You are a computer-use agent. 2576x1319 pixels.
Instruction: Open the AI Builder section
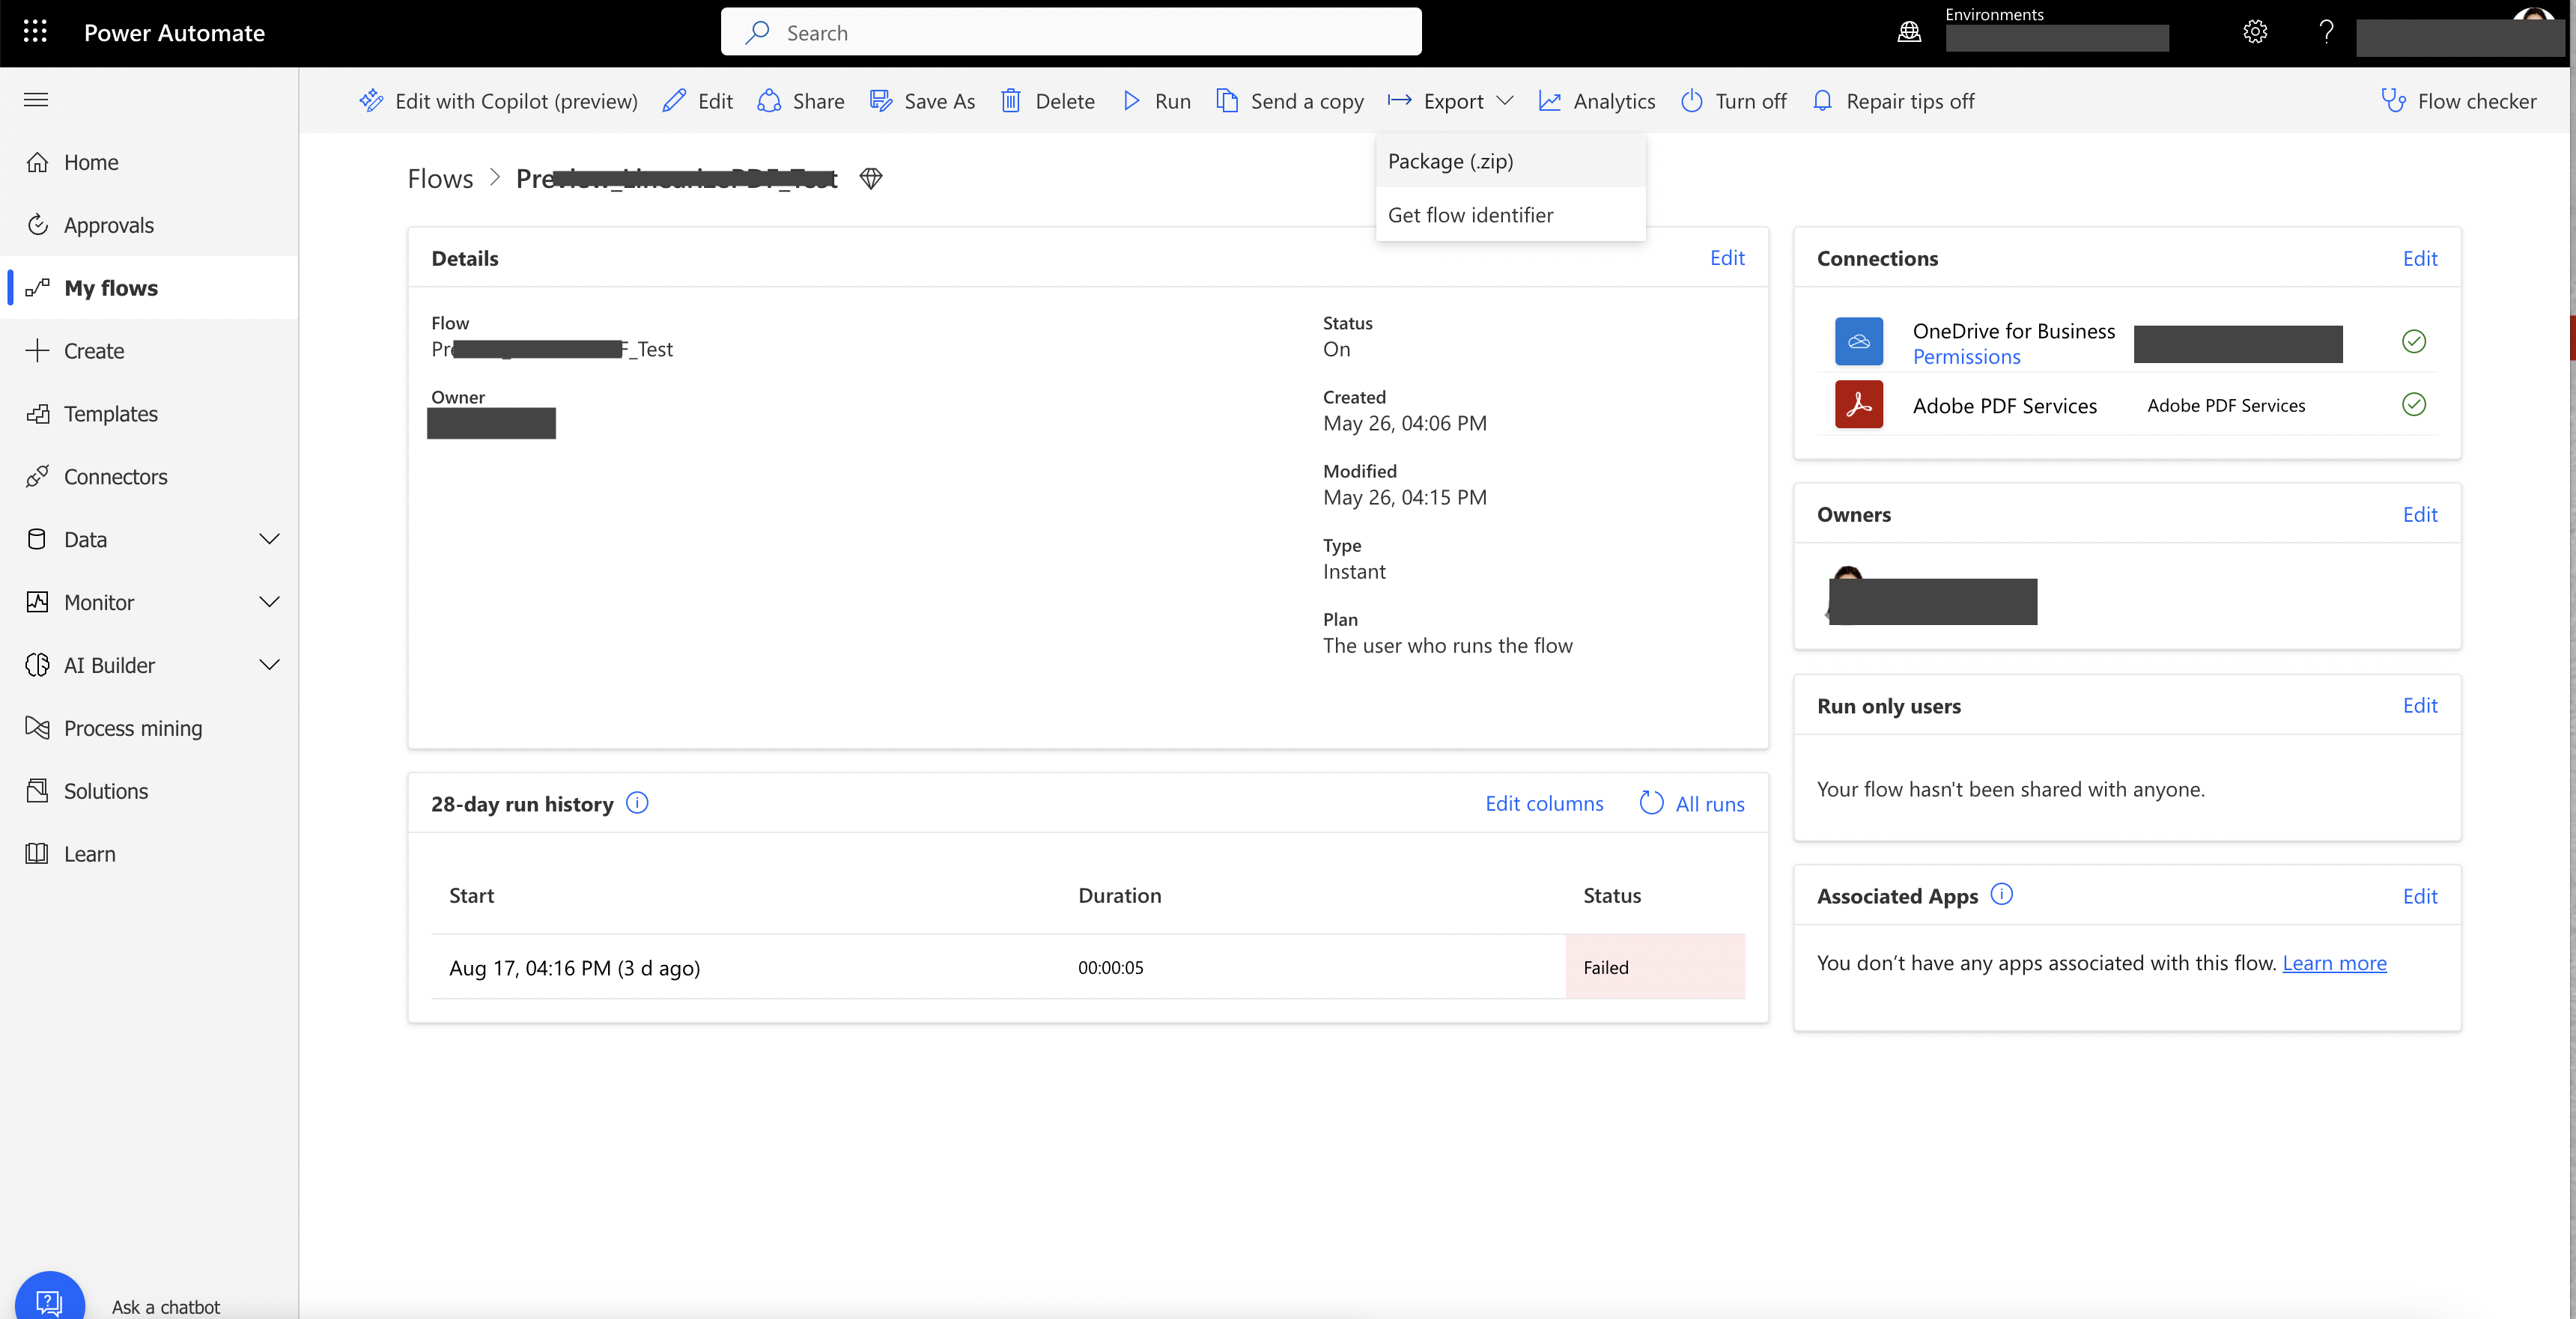(x=108, y=664)
